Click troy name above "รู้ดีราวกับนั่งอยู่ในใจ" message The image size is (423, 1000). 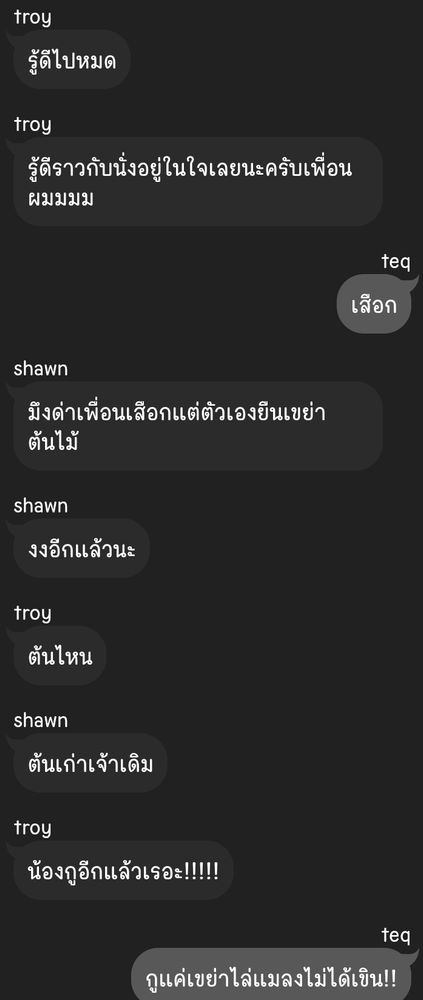(x=32, y=125)
